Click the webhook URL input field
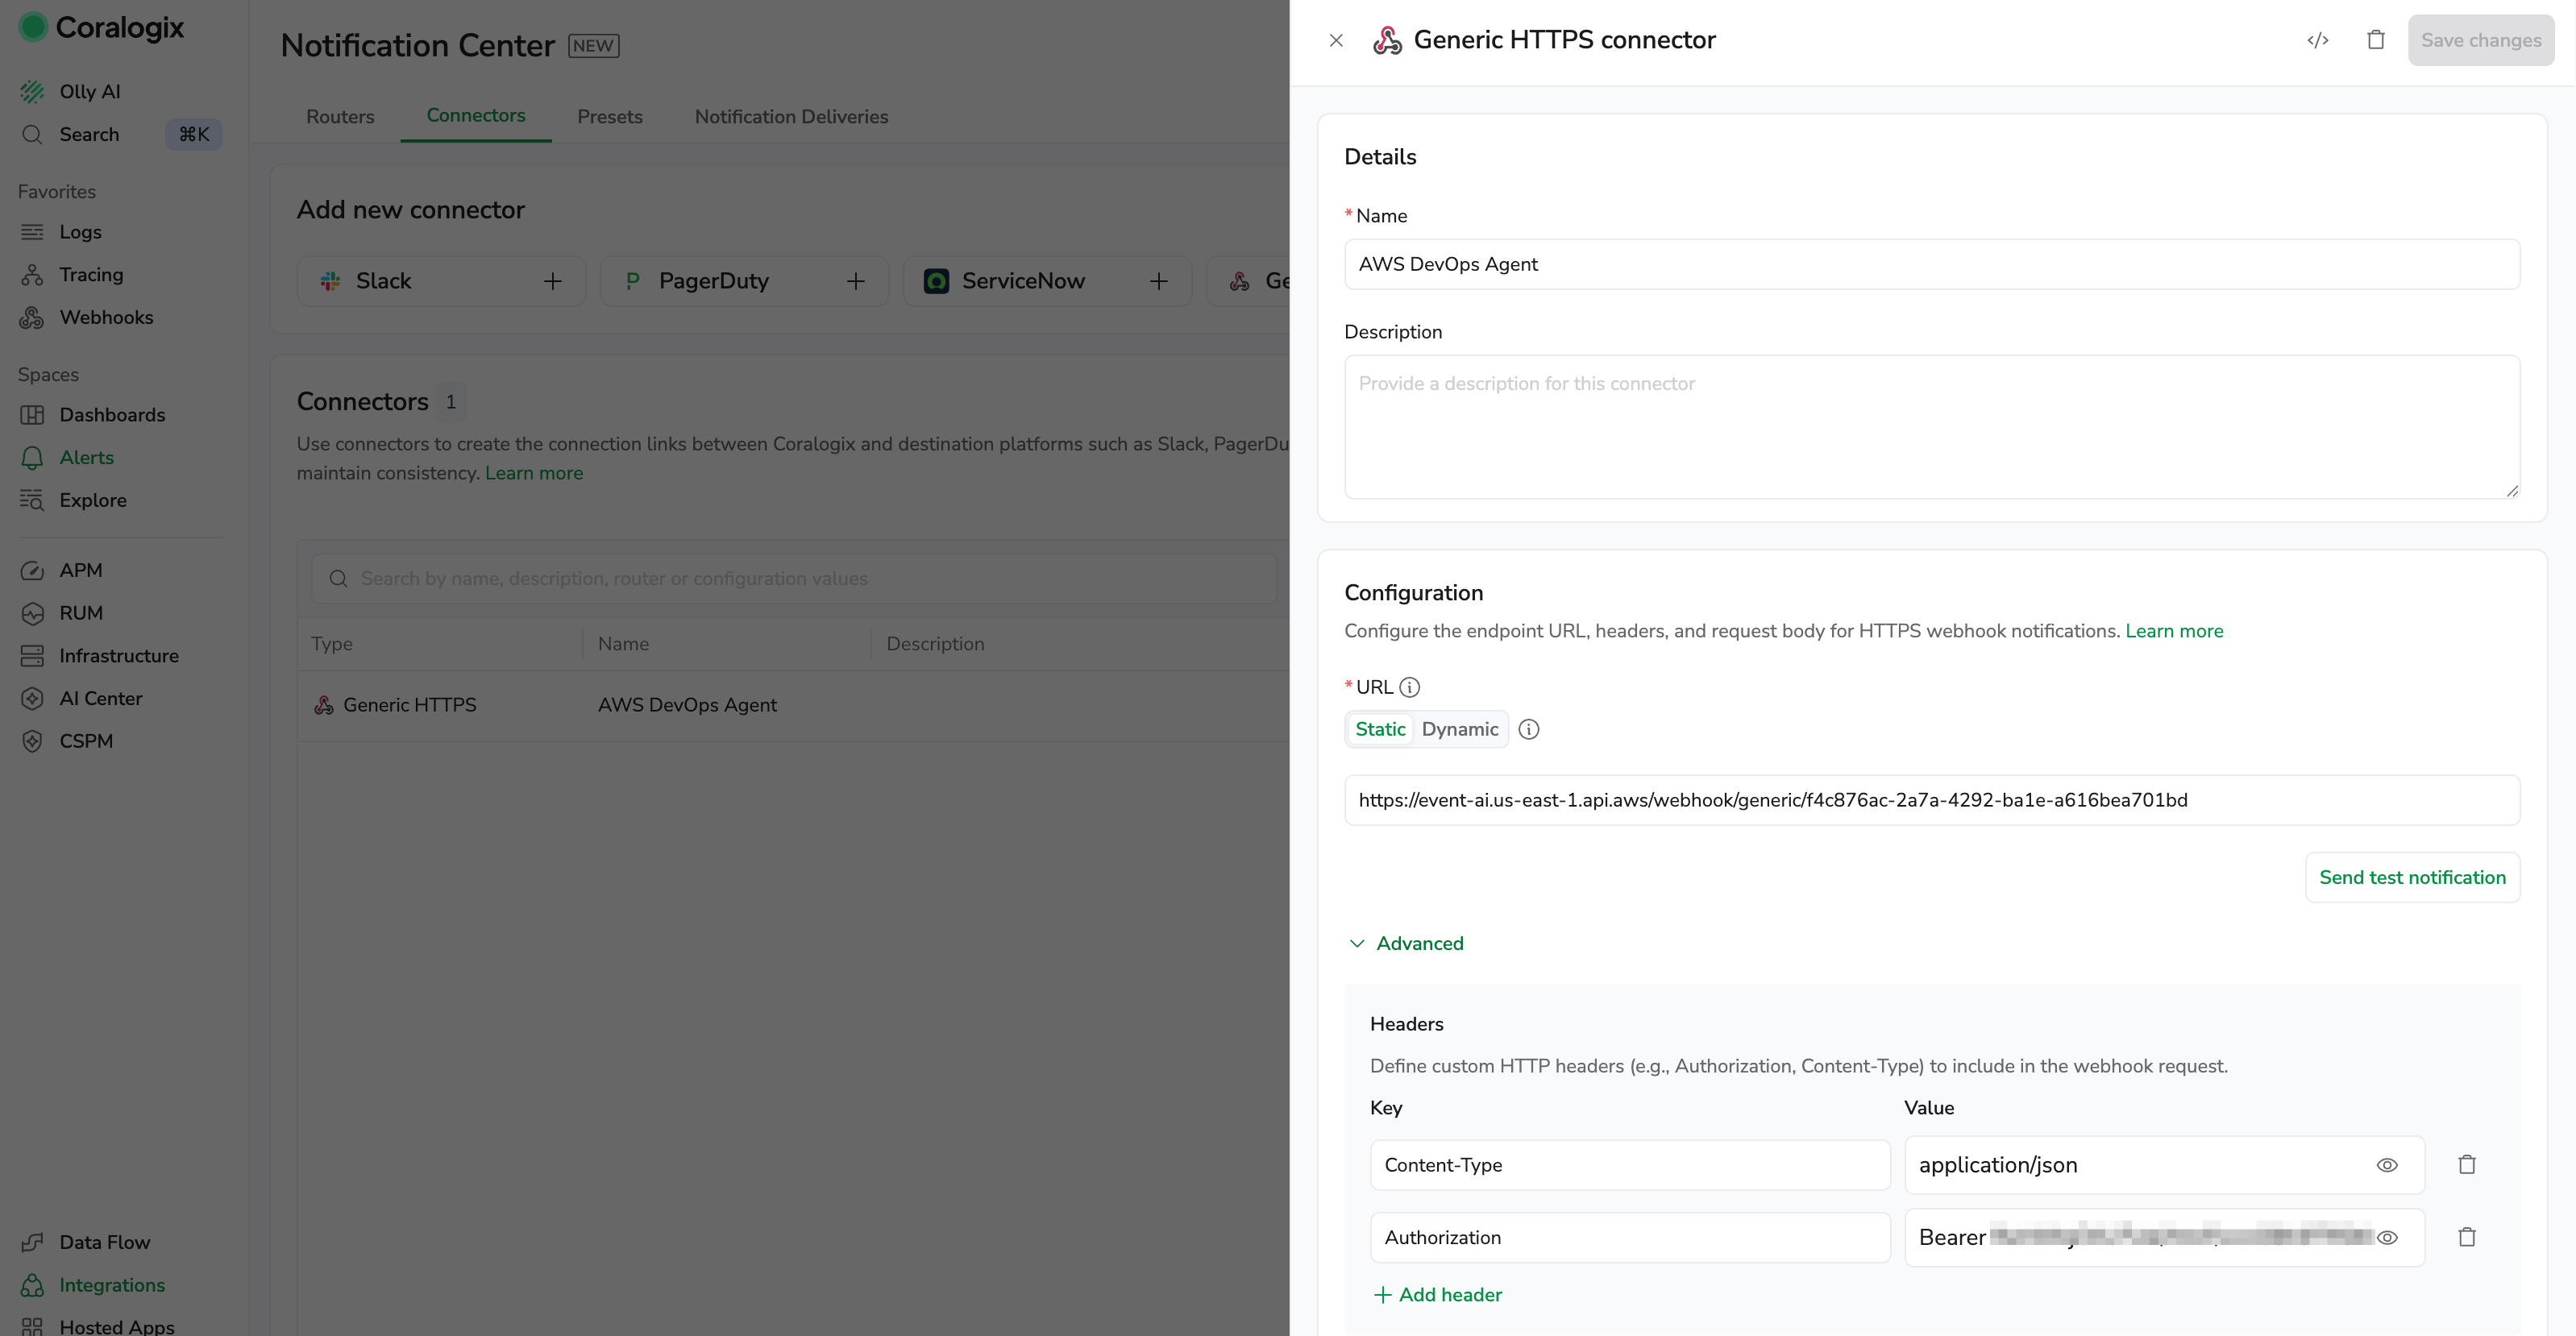This screenshot has height=1336, width=2576. coord(1931,800)
